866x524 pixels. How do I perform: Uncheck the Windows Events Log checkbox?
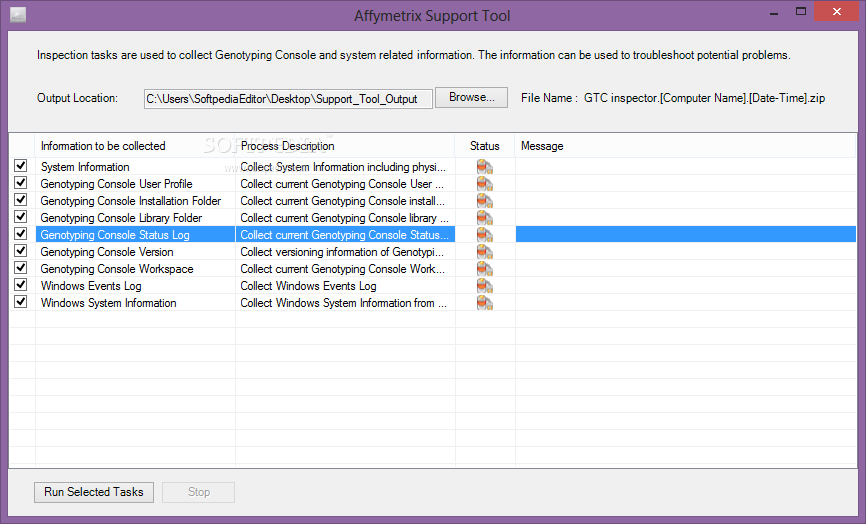[21, 285]
